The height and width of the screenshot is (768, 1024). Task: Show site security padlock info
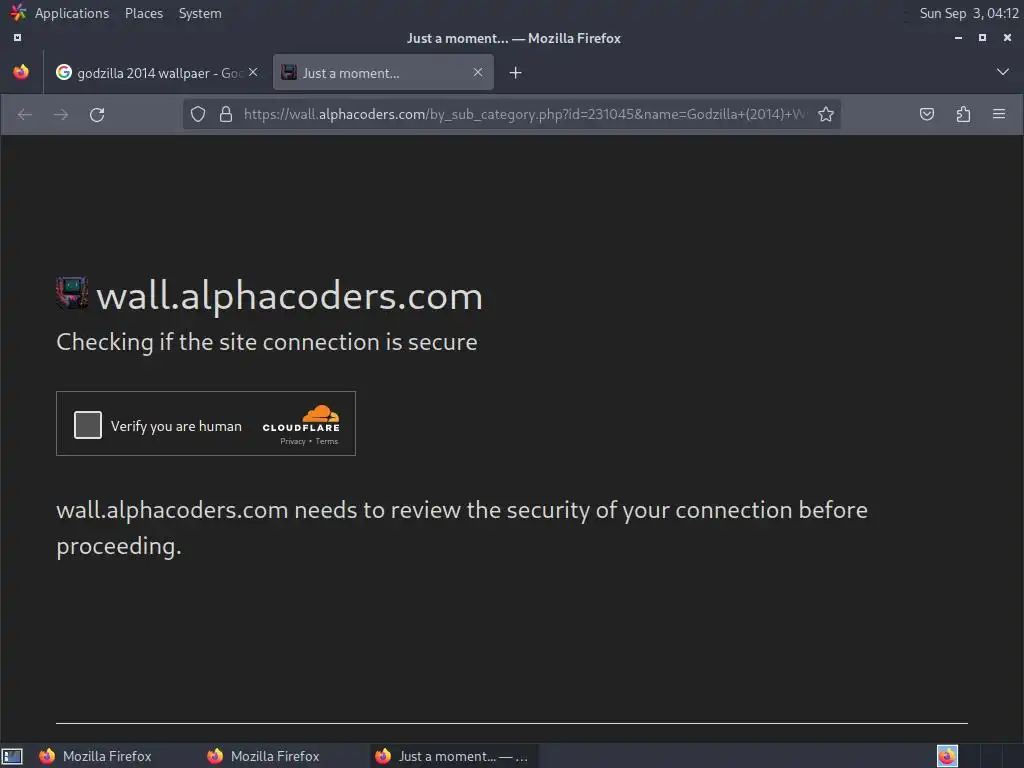pos(226,114)
